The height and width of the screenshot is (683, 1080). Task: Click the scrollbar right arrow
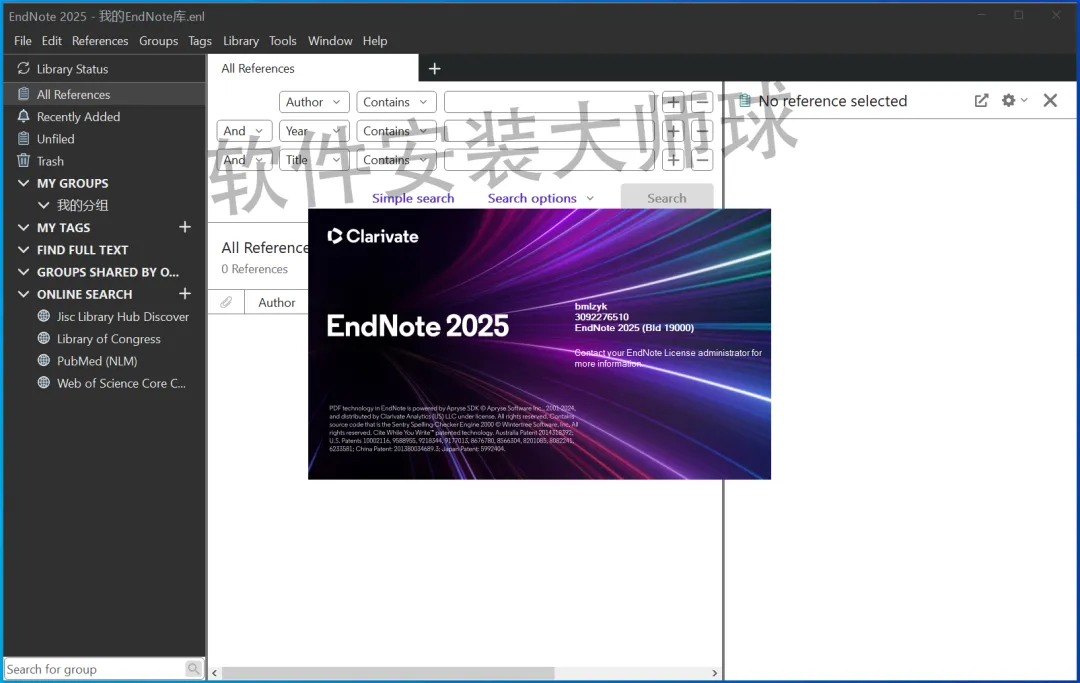click(714, 673)
